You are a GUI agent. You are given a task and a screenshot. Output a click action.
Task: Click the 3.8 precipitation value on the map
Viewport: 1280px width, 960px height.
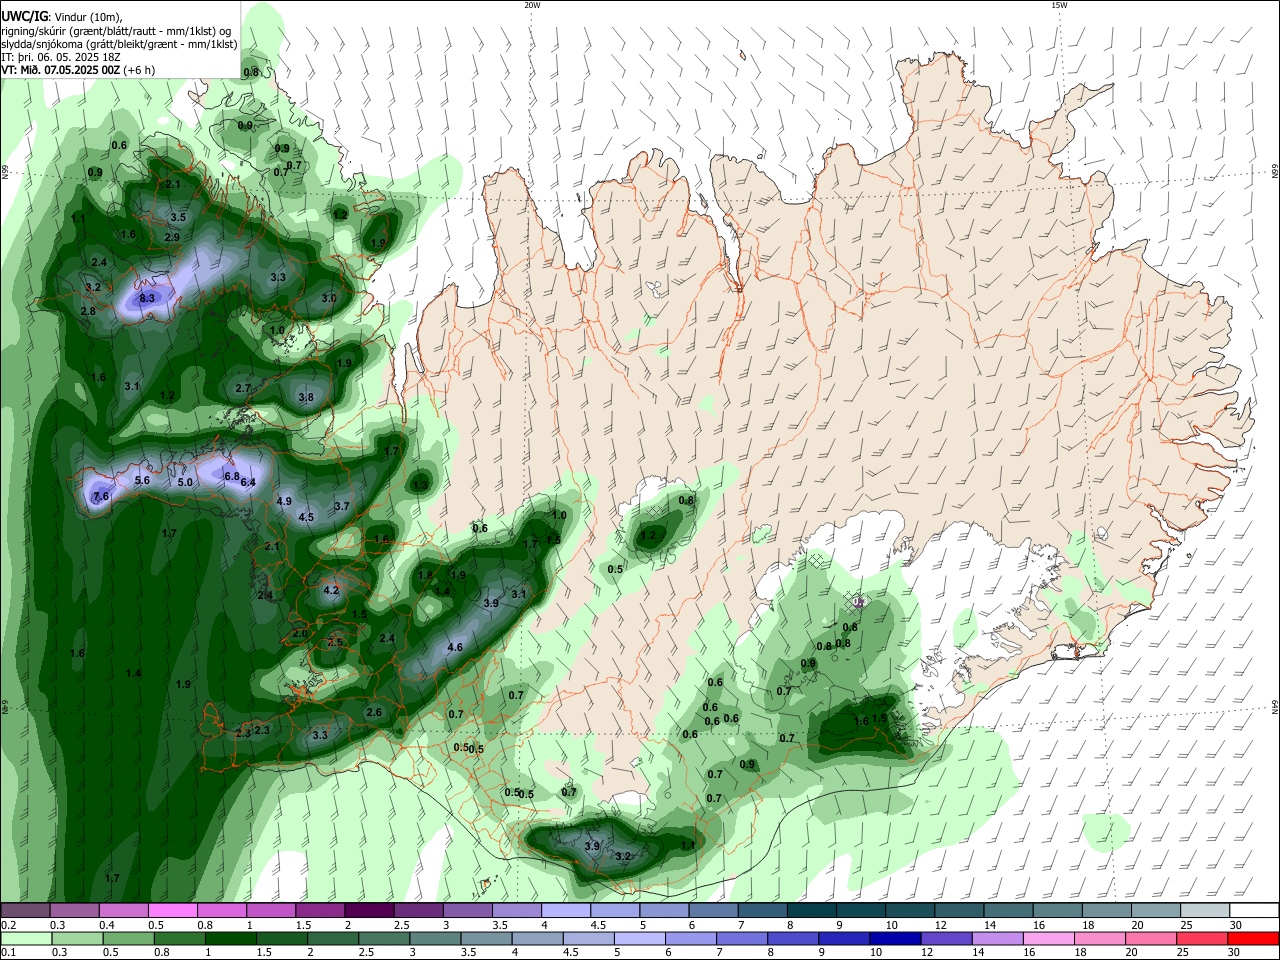(x=306, y=398)
